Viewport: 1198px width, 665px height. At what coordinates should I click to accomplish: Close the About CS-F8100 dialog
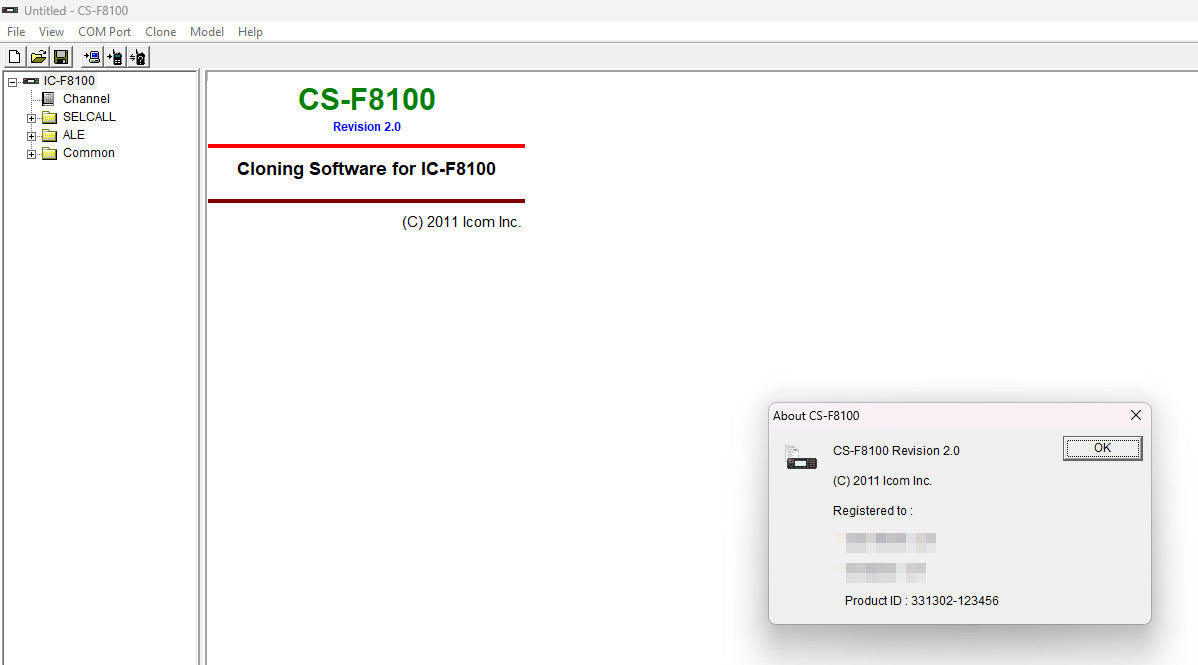point(1136,415)
